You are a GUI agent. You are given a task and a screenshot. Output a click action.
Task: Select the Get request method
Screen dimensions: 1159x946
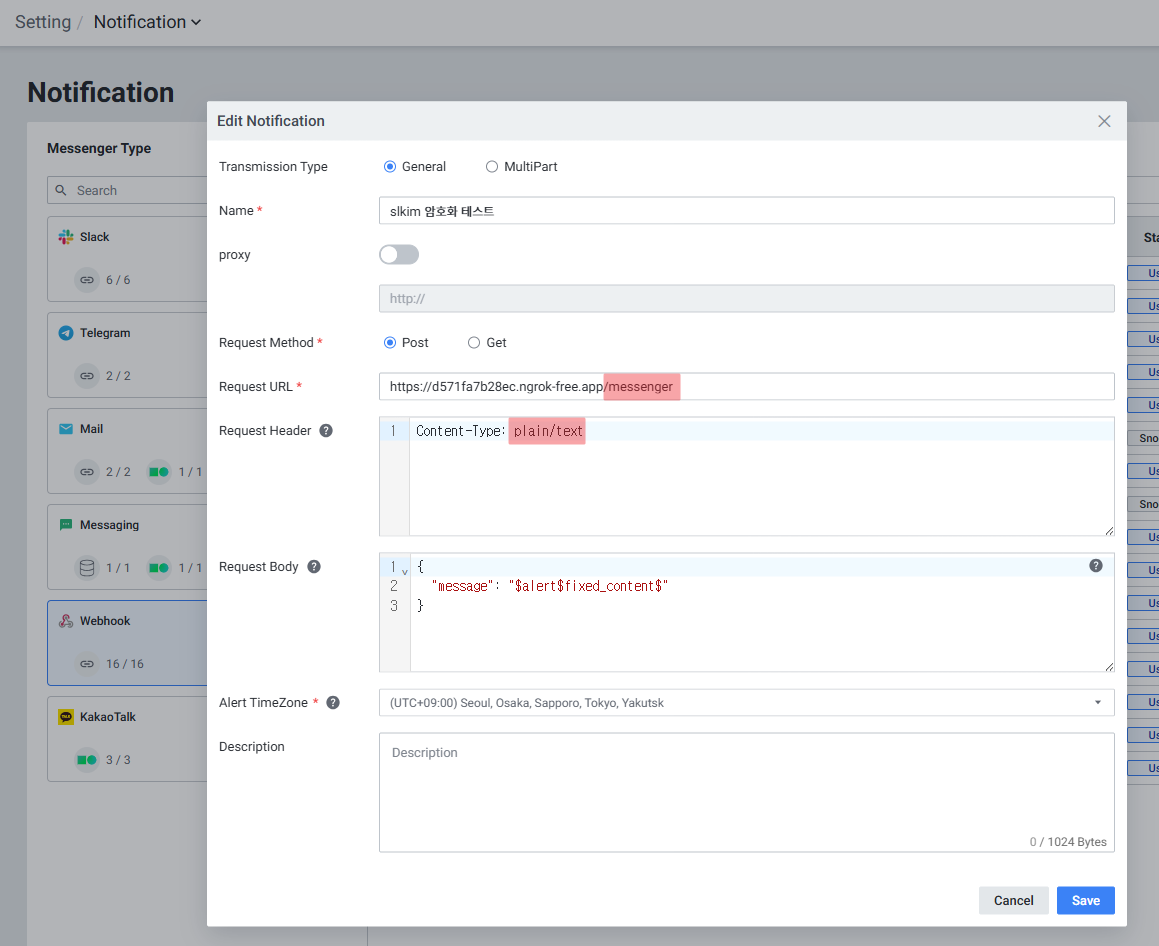click(x=474, y=343)
